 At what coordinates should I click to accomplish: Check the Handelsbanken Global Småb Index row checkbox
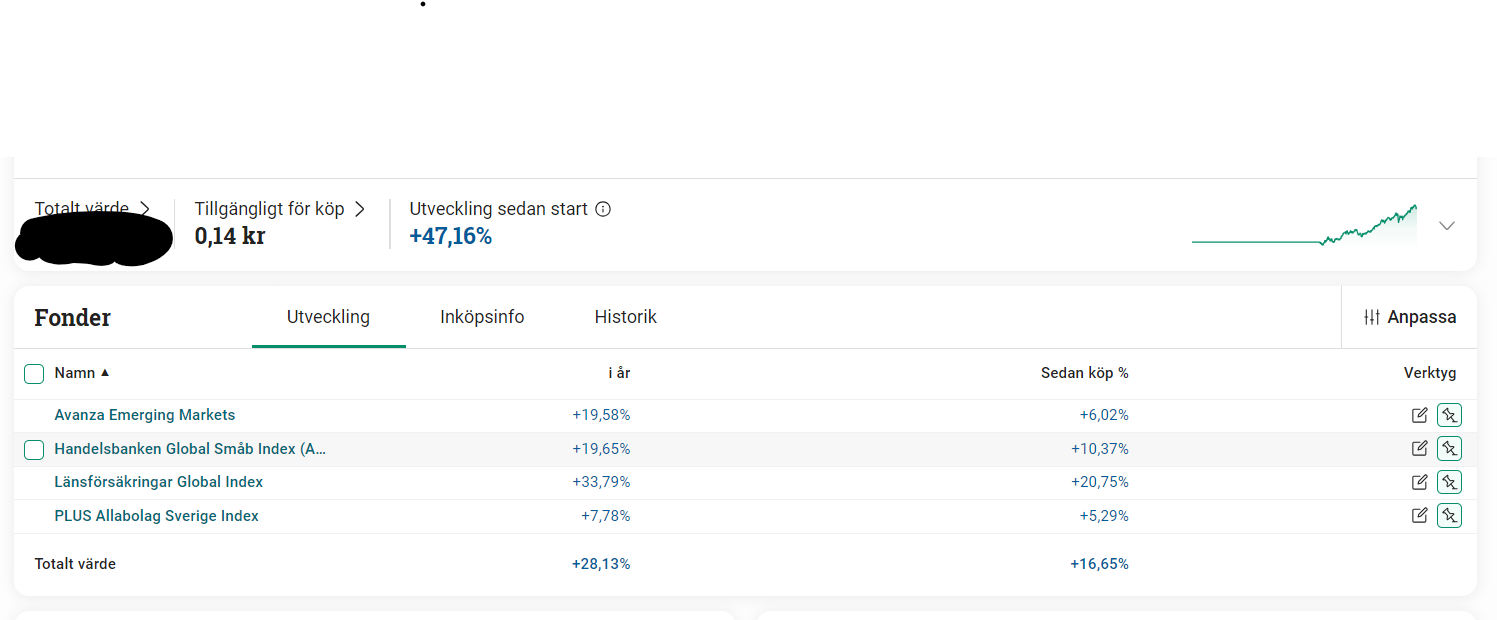34,450
